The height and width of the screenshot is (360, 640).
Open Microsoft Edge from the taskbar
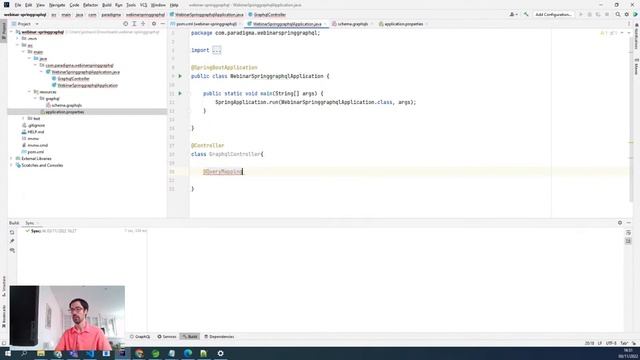(x=188, y=353)
